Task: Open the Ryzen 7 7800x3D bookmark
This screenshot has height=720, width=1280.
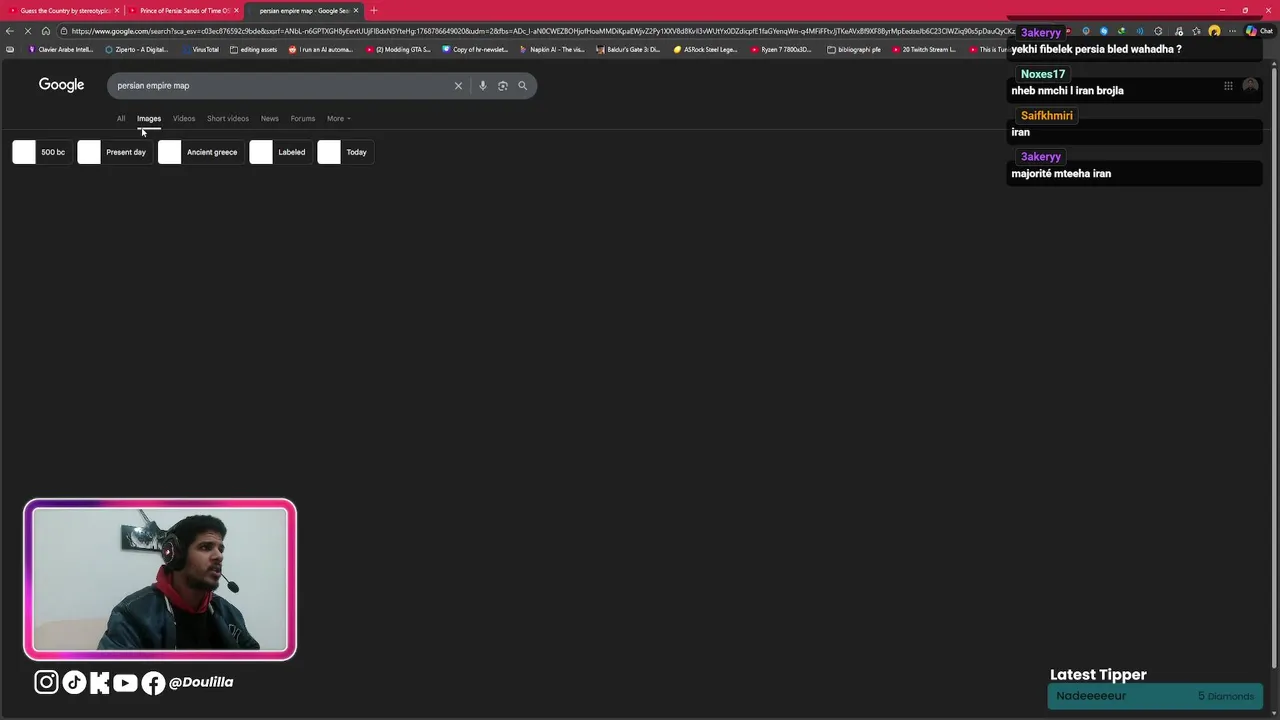Action: pyautogui.click(x=782, y=49)
